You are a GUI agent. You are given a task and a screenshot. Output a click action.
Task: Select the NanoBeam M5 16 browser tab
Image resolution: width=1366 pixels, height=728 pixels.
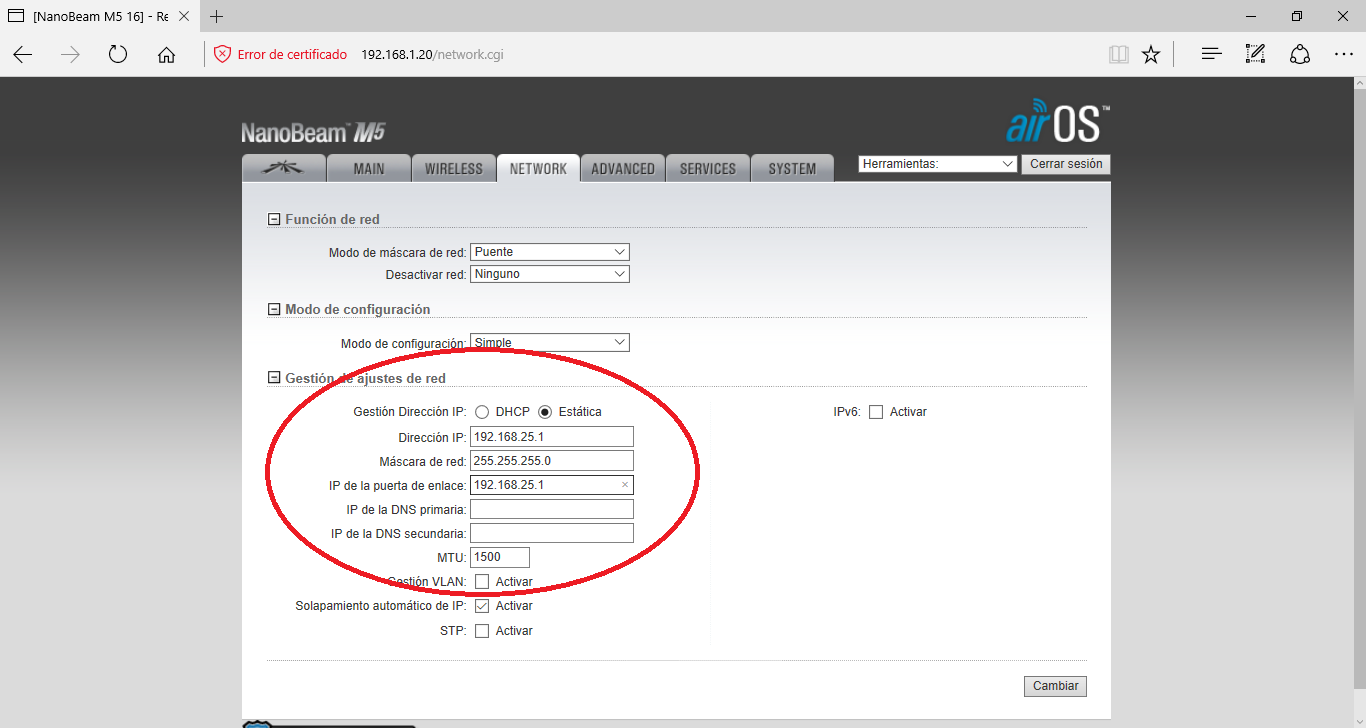point(100,16)
